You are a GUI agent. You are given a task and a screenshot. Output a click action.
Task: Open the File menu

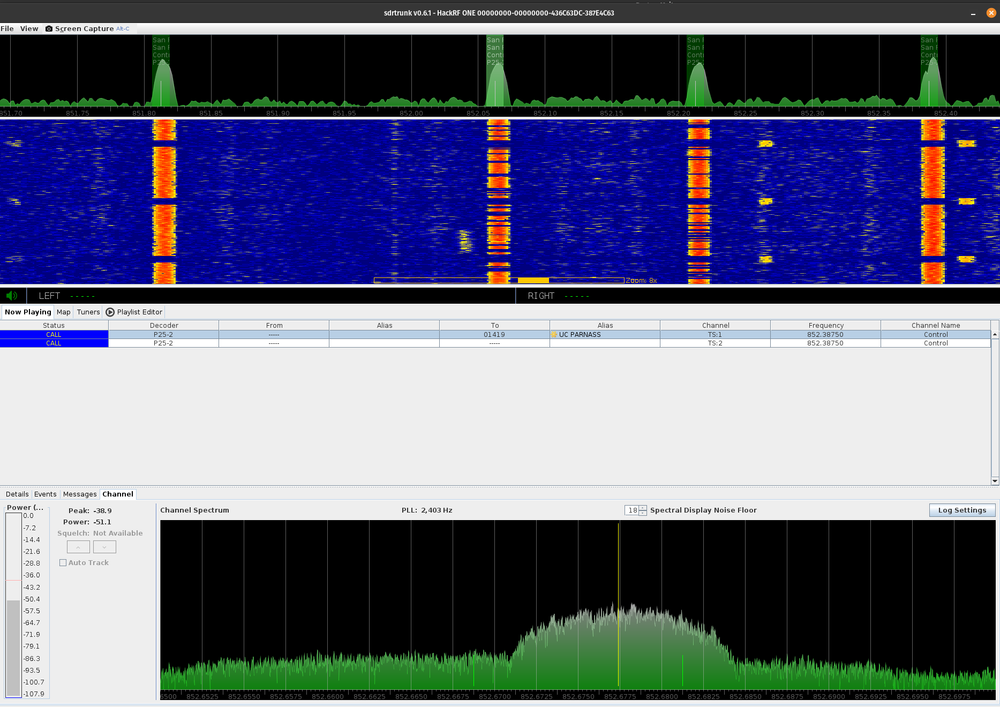(x=7, y=29)
